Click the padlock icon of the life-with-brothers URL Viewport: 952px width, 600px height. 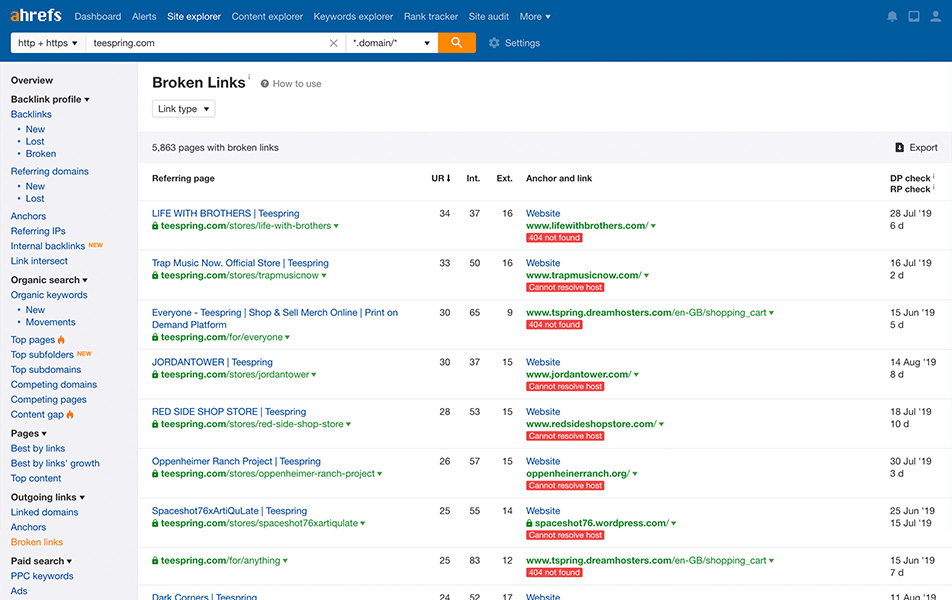click(x=155, y=226)
